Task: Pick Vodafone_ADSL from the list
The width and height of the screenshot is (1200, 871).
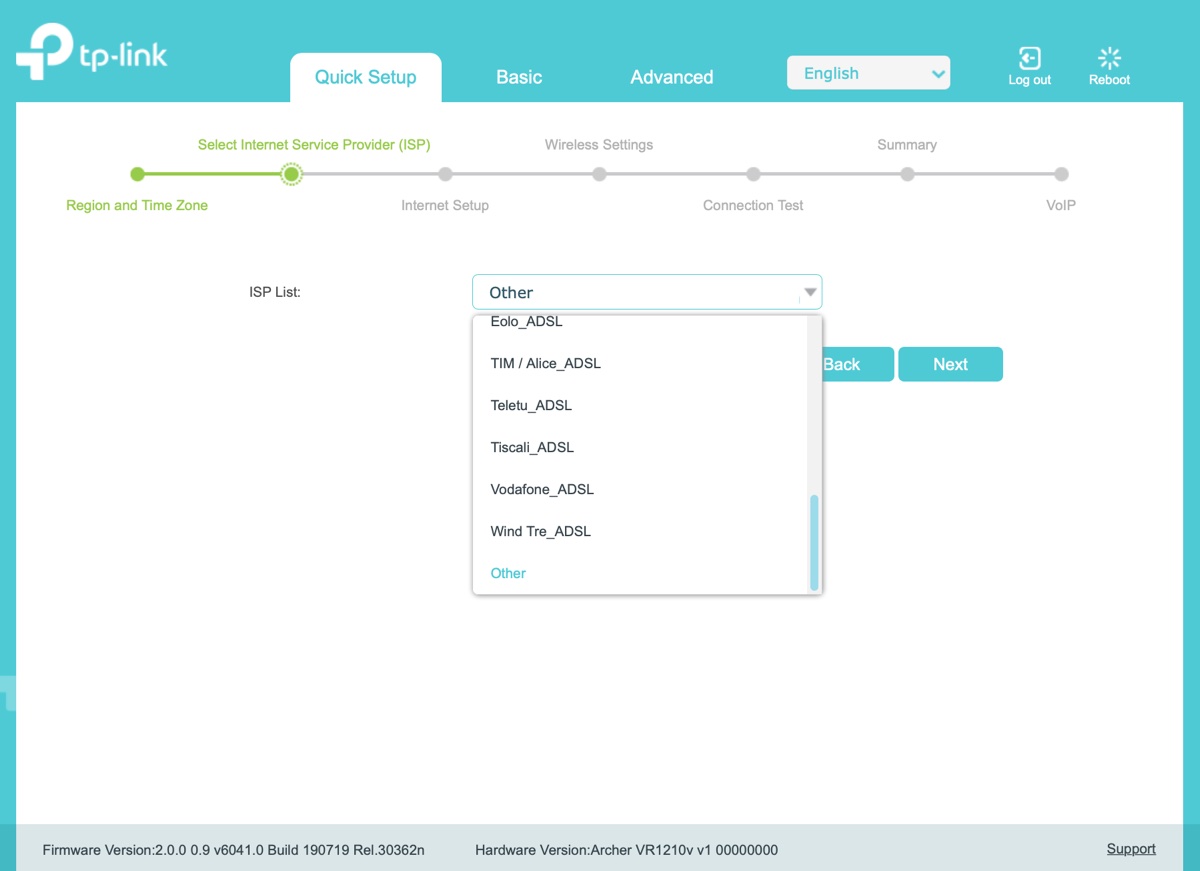Action: click(x=640, y=489)
